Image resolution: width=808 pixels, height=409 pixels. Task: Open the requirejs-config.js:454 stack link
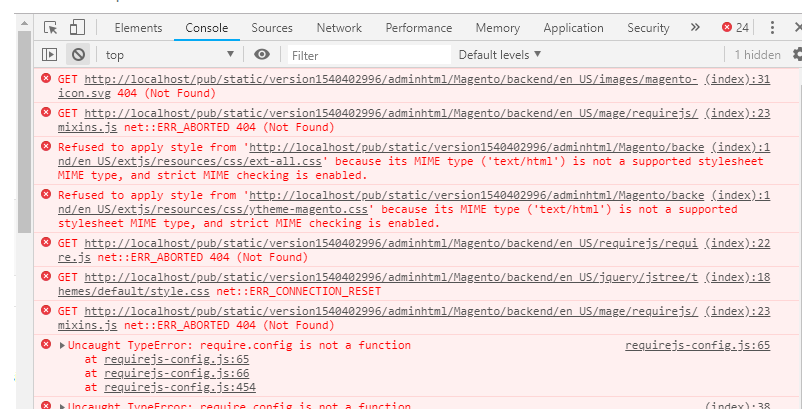pyautogui.click(x=180, y=387)
